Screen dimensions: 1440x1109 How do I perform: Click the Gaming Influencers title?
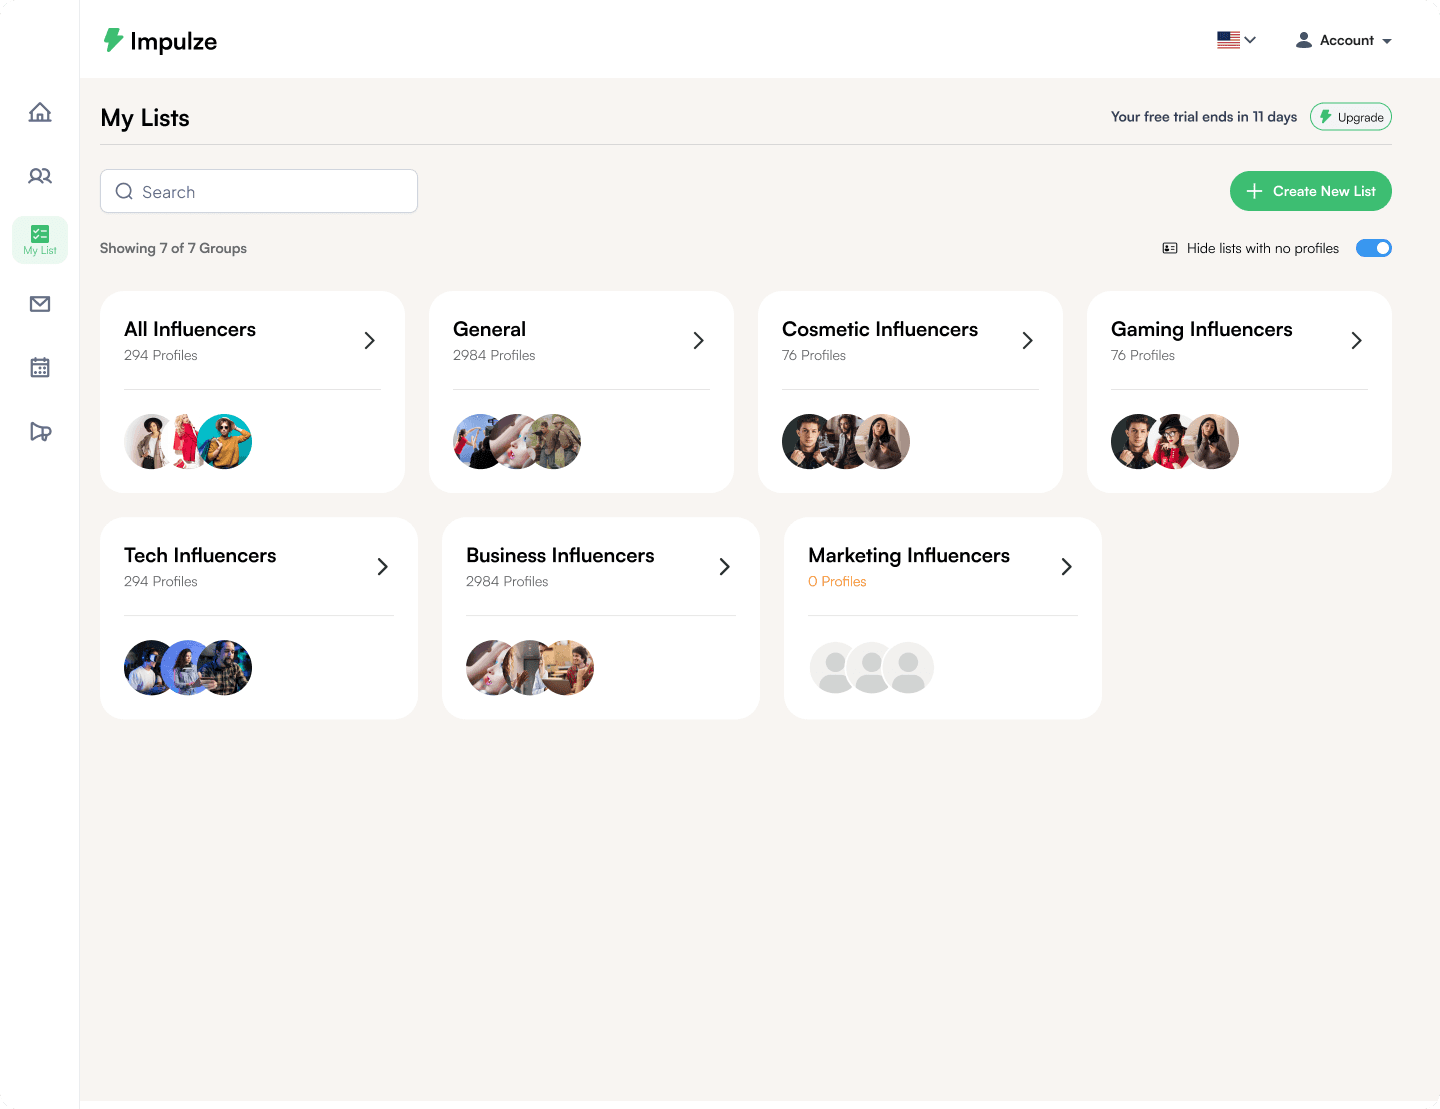[x=1201, y=330]
